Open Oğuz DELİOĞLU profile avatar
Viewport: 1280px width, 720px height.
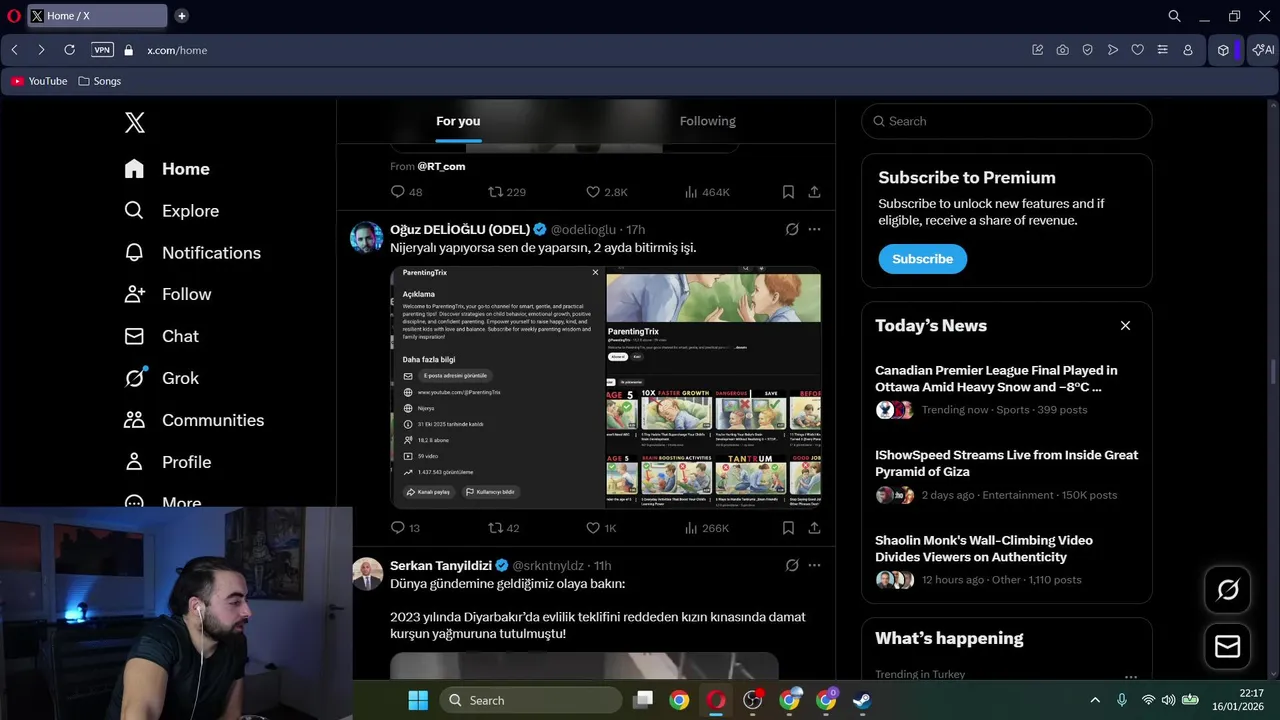(x=367, y=237)
